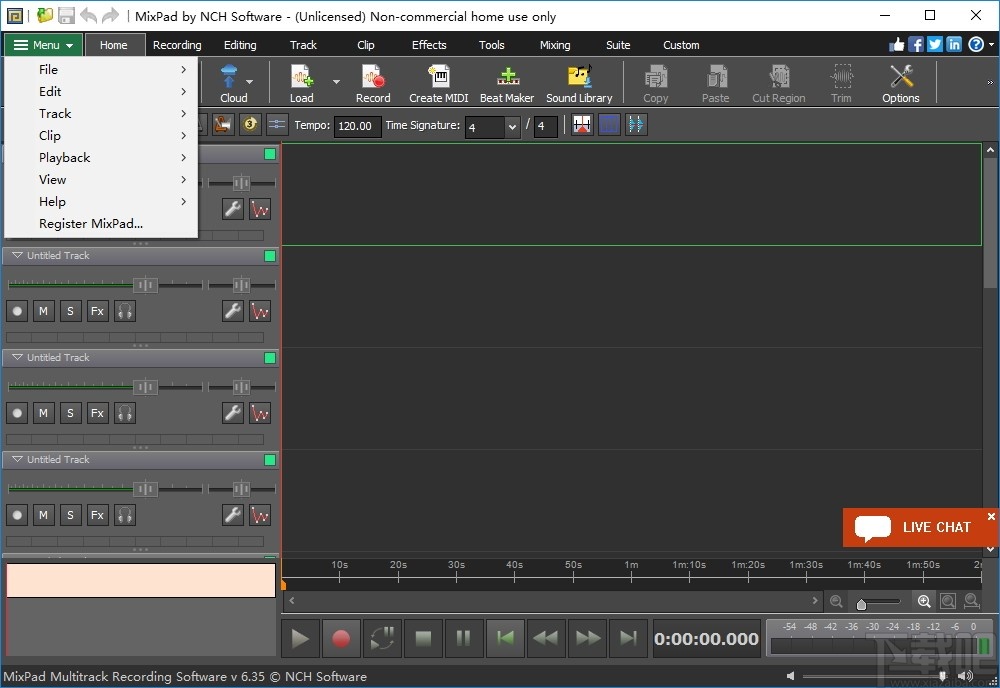Image resolution: width=1000 pixels, height=688 pixels.
Task: Start playback with the Play button
Action: pyautogui.click(x=300, y=638)
